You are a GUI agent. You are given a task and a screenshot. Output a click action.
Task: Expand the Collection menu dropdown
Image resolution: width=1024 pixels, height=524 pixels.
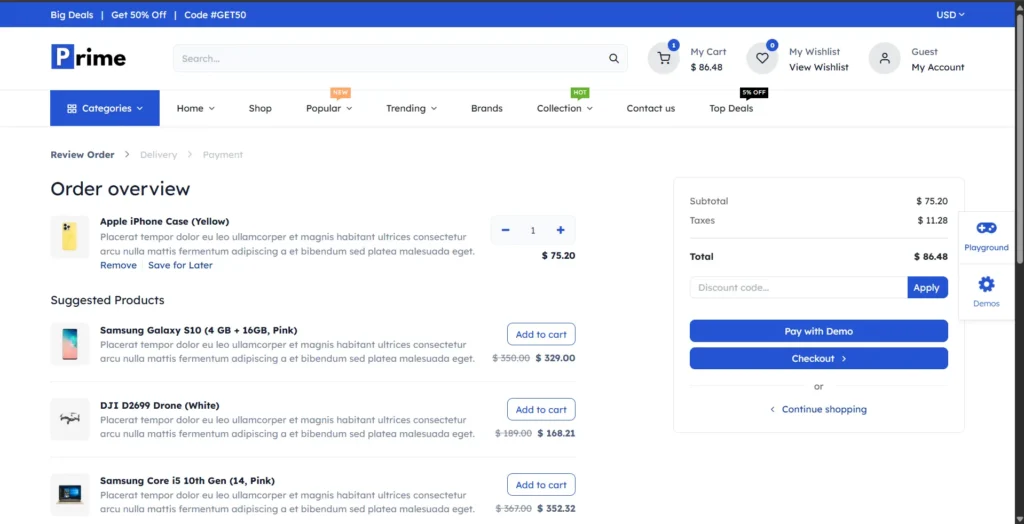tap(564, 108)
